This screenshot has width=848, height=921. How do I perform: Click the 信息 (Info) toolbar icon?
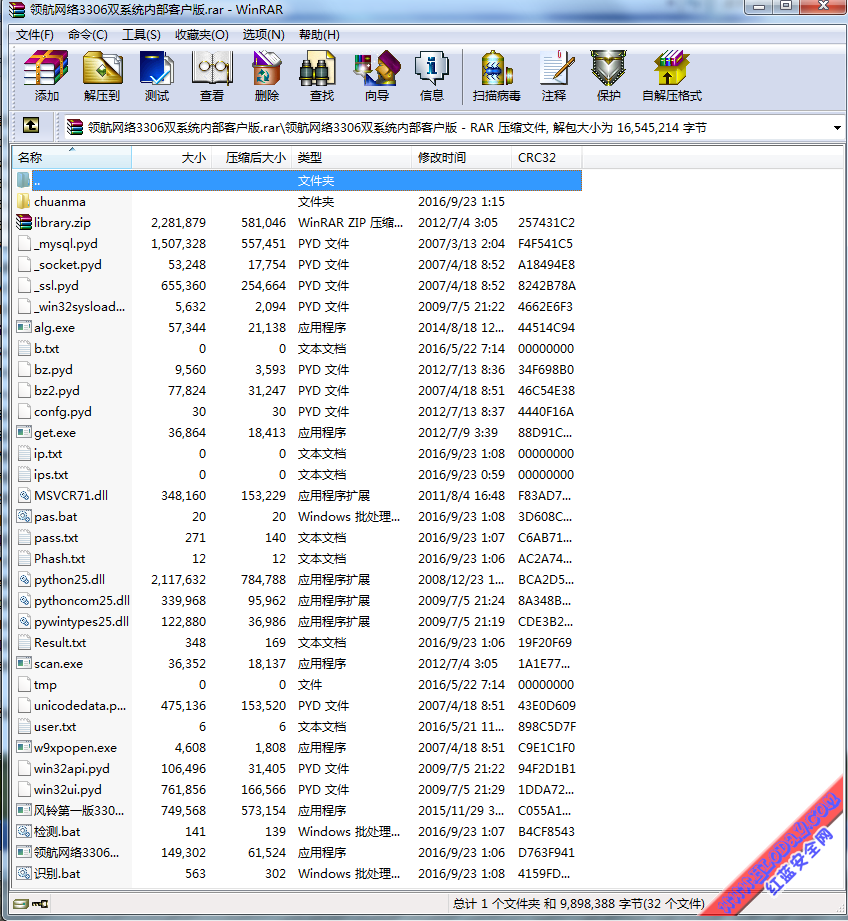(432, 69)
